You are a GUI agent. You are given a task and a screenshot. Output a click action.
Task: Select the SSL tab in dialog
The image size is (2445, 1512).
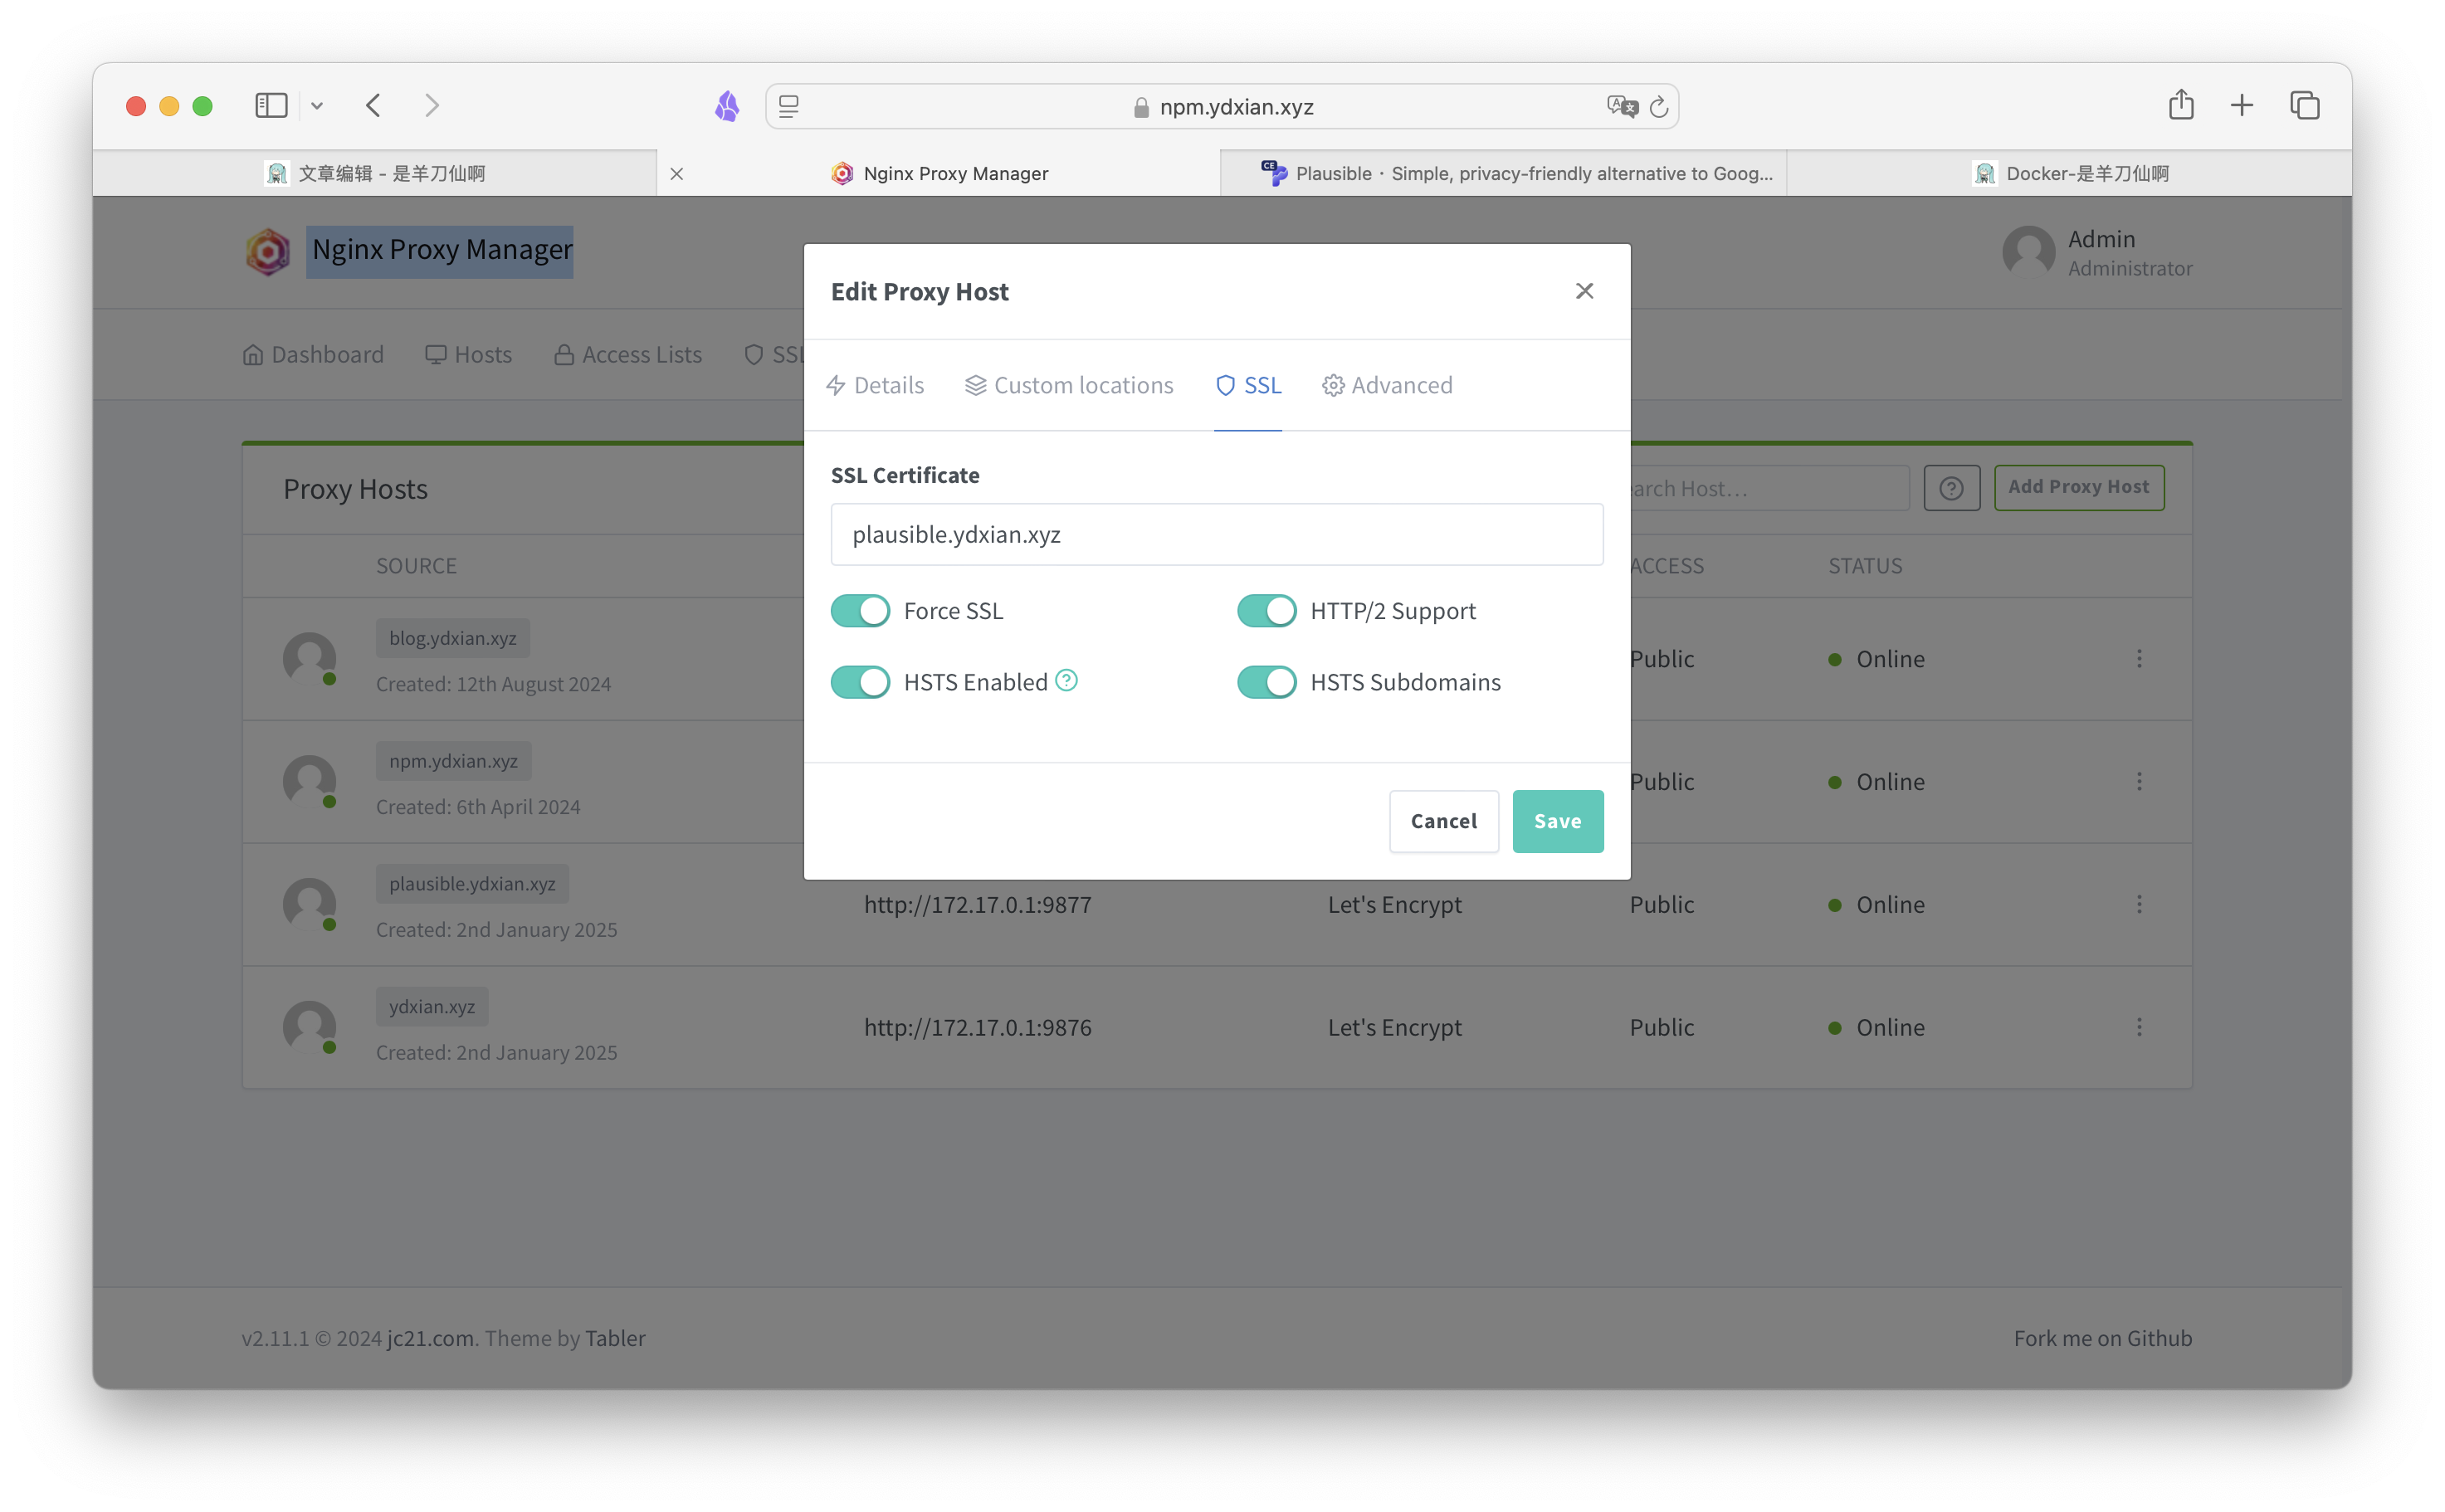(1248, 385)
